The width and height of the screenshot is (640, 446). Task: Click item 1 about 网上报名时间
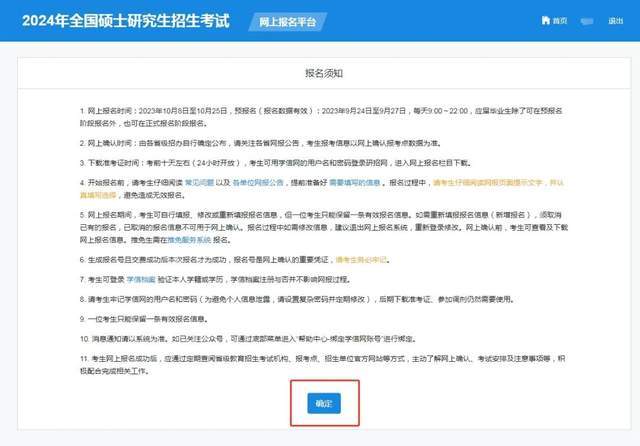click(x=321, y=117)
